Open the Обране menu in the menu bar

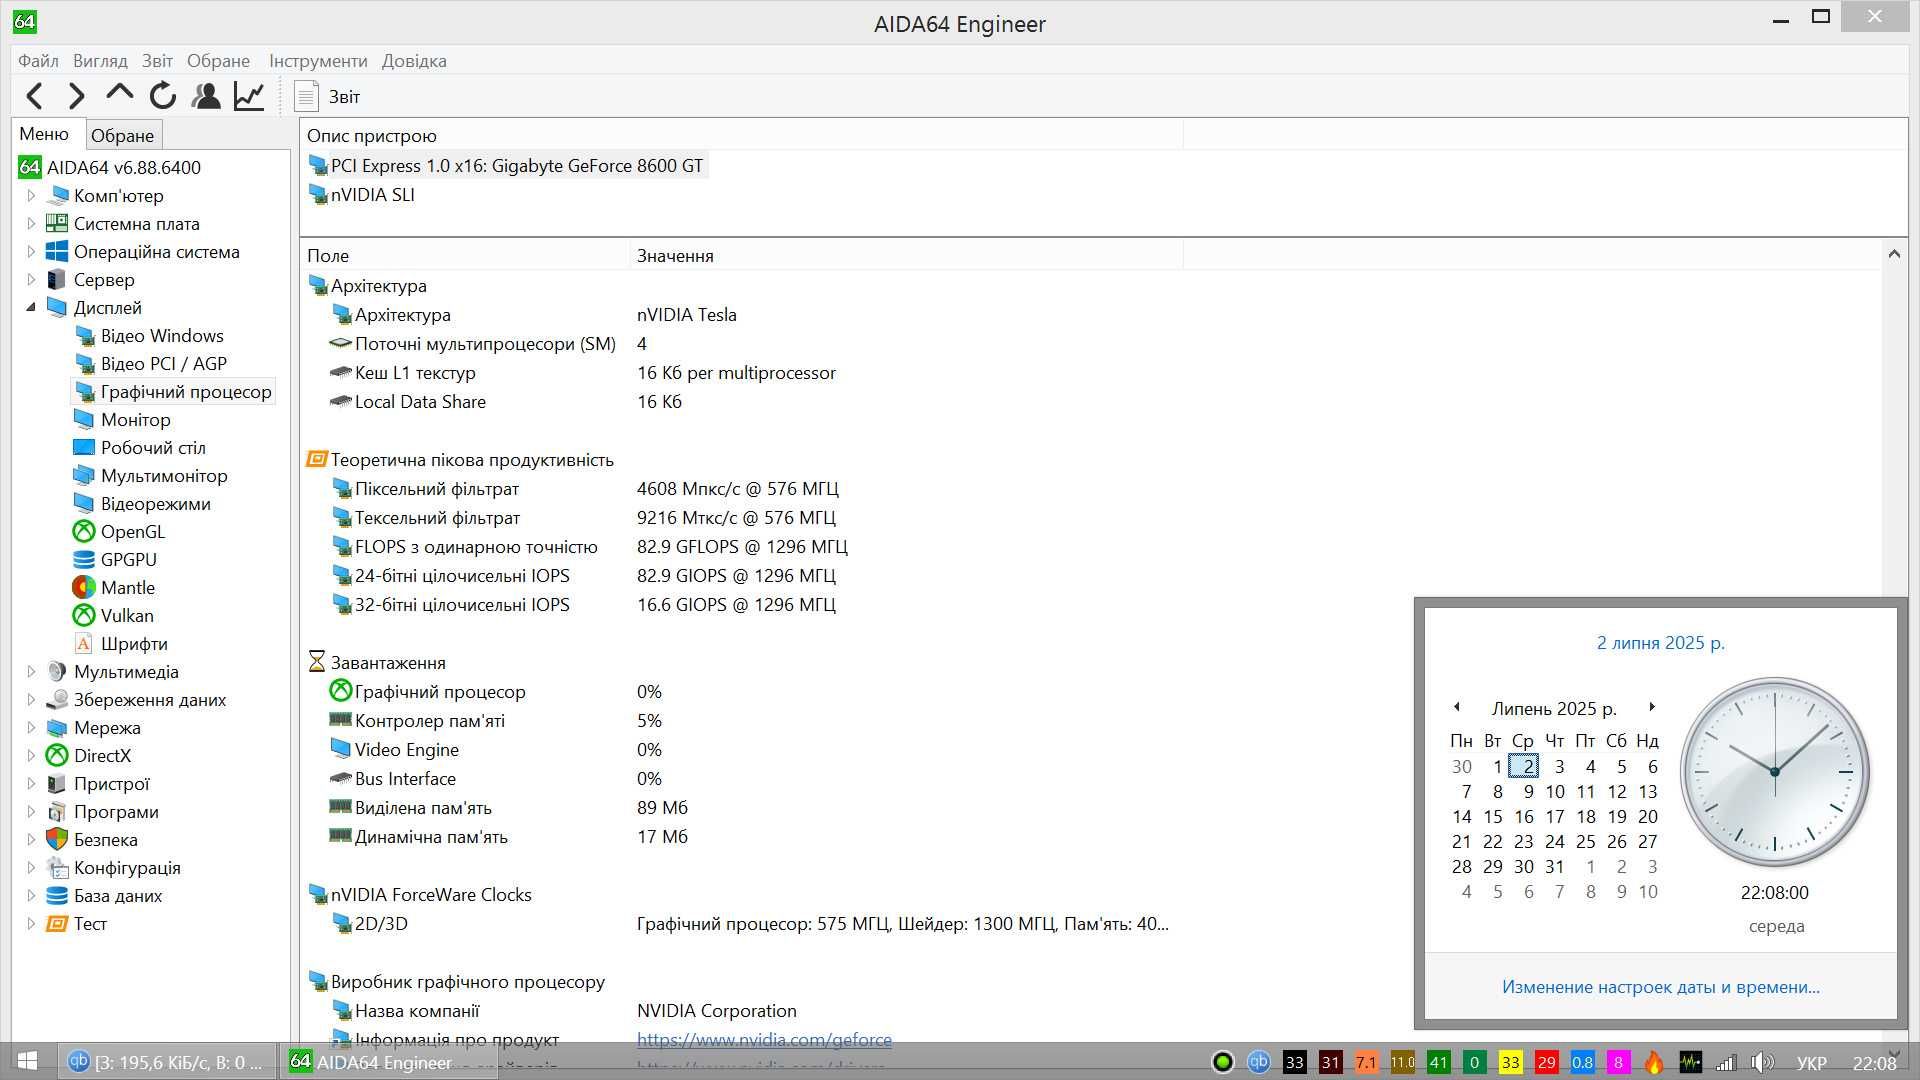218,61
